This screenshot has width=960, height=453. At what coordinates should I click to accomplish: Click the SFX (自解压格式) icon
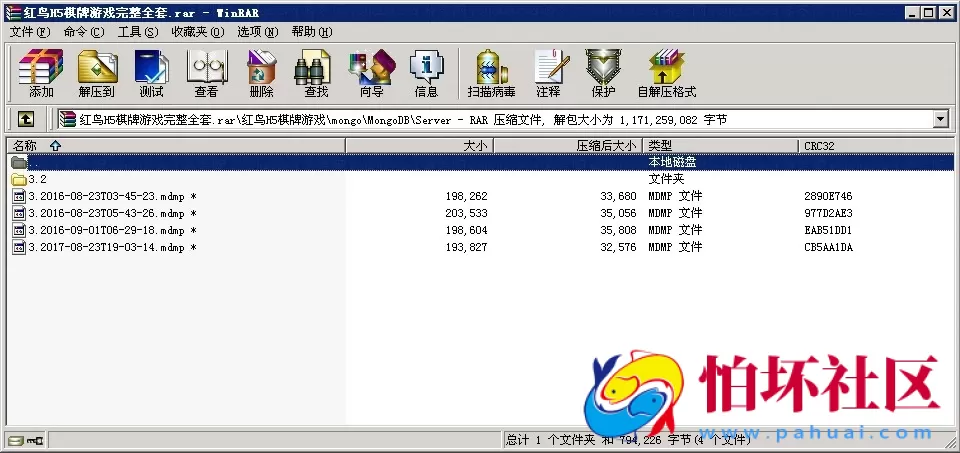click(667, 73)
